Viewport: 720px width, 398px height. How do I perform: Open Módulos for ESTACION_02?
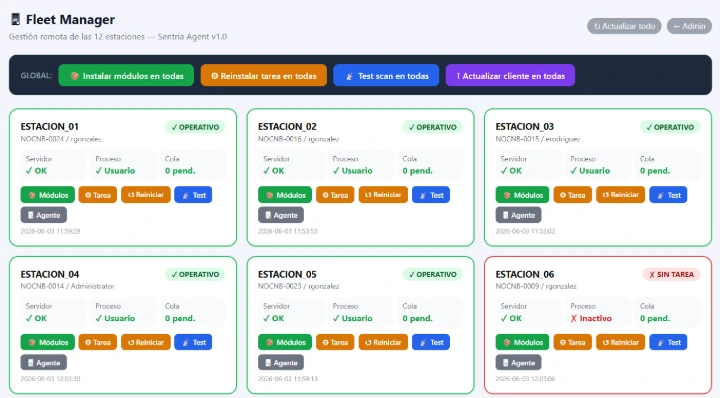point(285,195)
